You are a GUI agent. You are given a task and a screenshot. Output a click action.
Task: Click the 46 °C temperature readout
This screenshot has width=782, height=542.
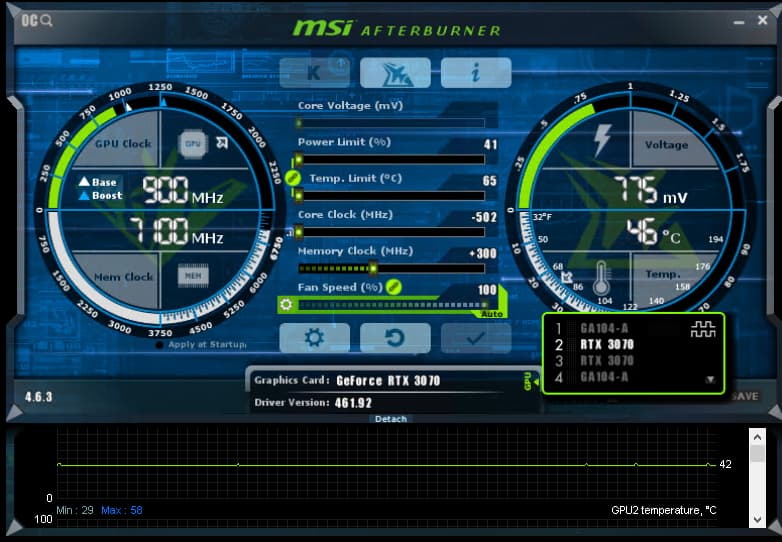point(653,232)
